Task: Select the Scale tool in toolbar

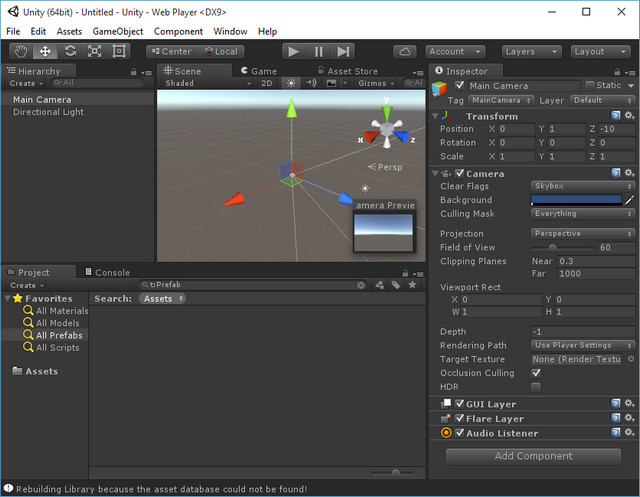Action: pyautogui.click(x=94, y=51)
